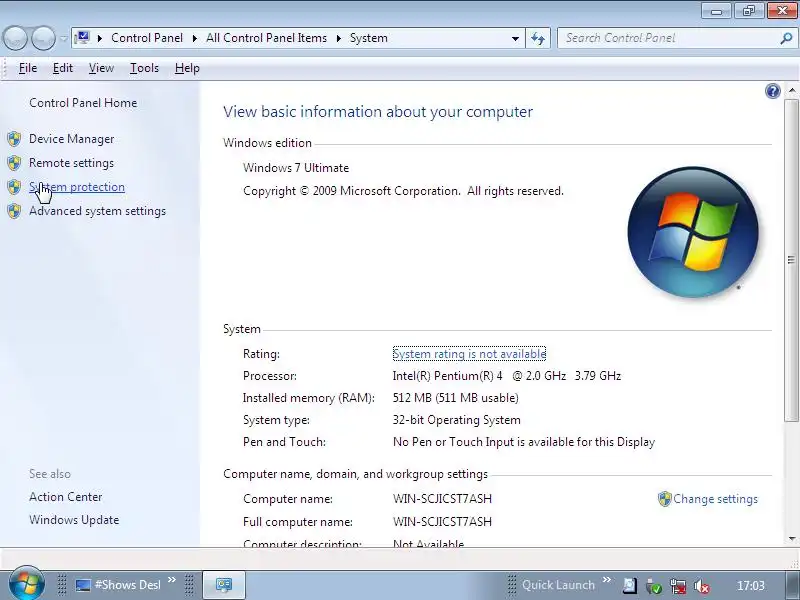
Task: Click shield icon beside Change settings
Action: tap(664, 499)
